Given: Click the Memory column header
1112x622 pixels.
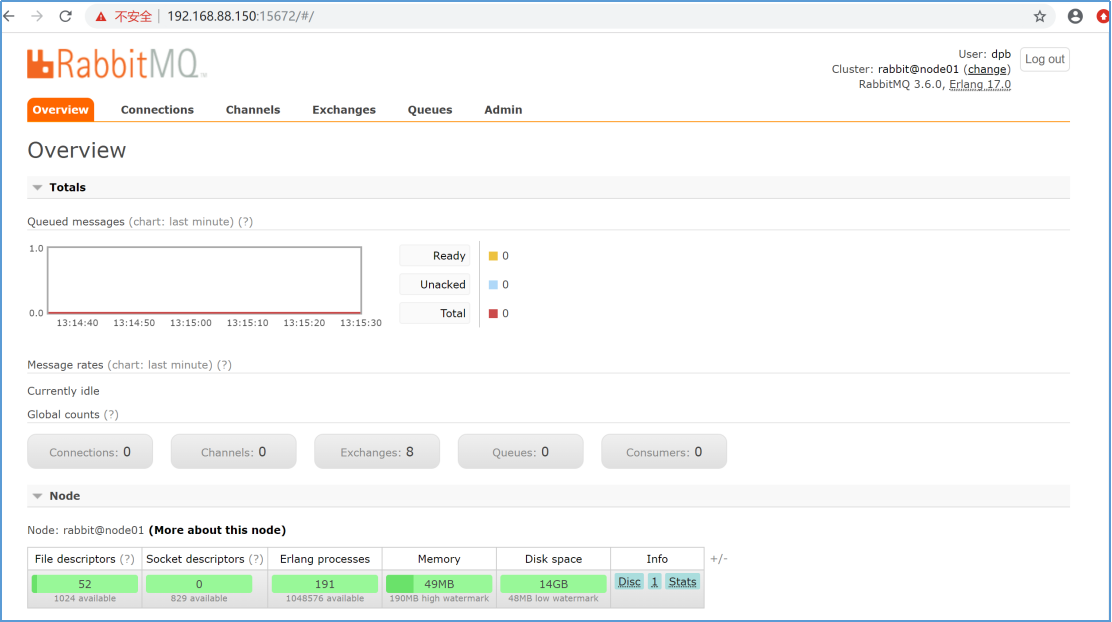Looking at the screenshot, I should [439, 560].
